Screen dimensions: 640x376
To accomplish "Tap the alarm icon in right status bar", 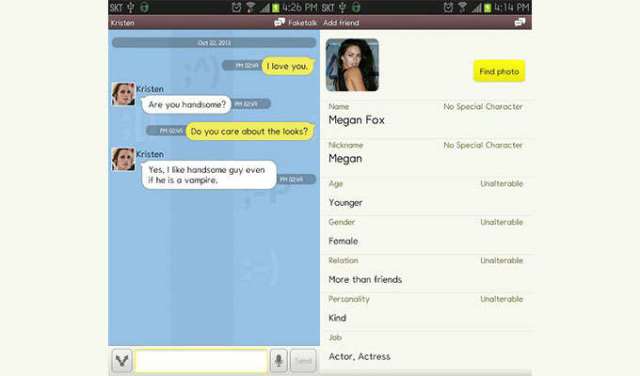I will 448,7.
